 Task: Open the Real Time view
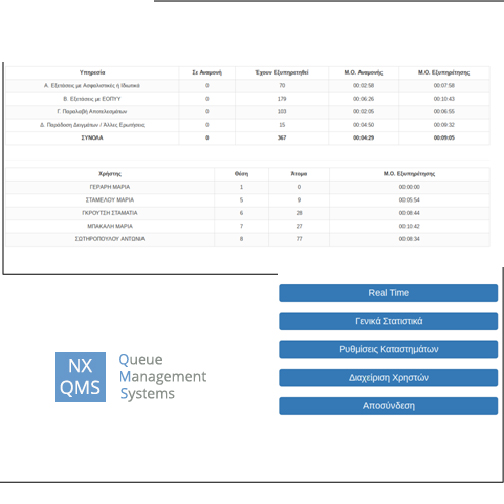click(x=389, y=293)
